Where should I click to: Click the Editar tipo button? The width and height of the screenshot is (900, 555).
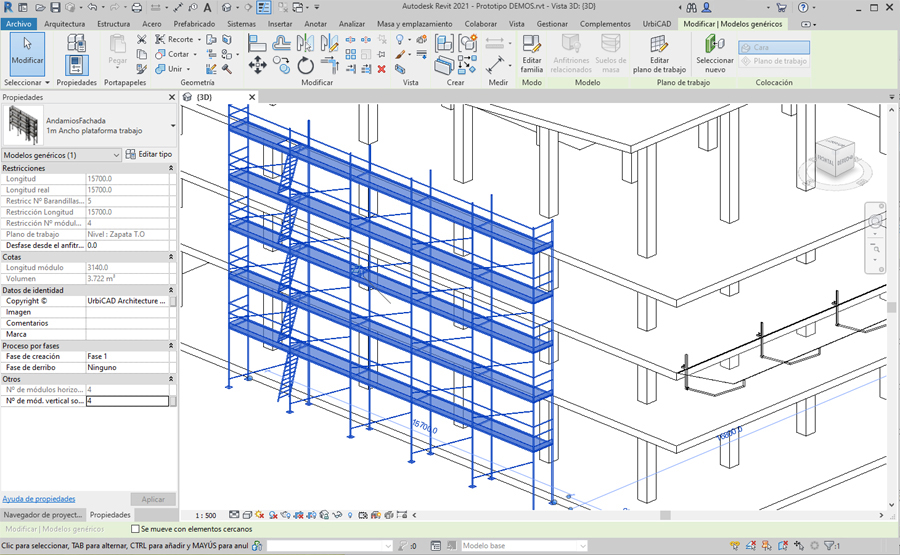coord(148,155)
